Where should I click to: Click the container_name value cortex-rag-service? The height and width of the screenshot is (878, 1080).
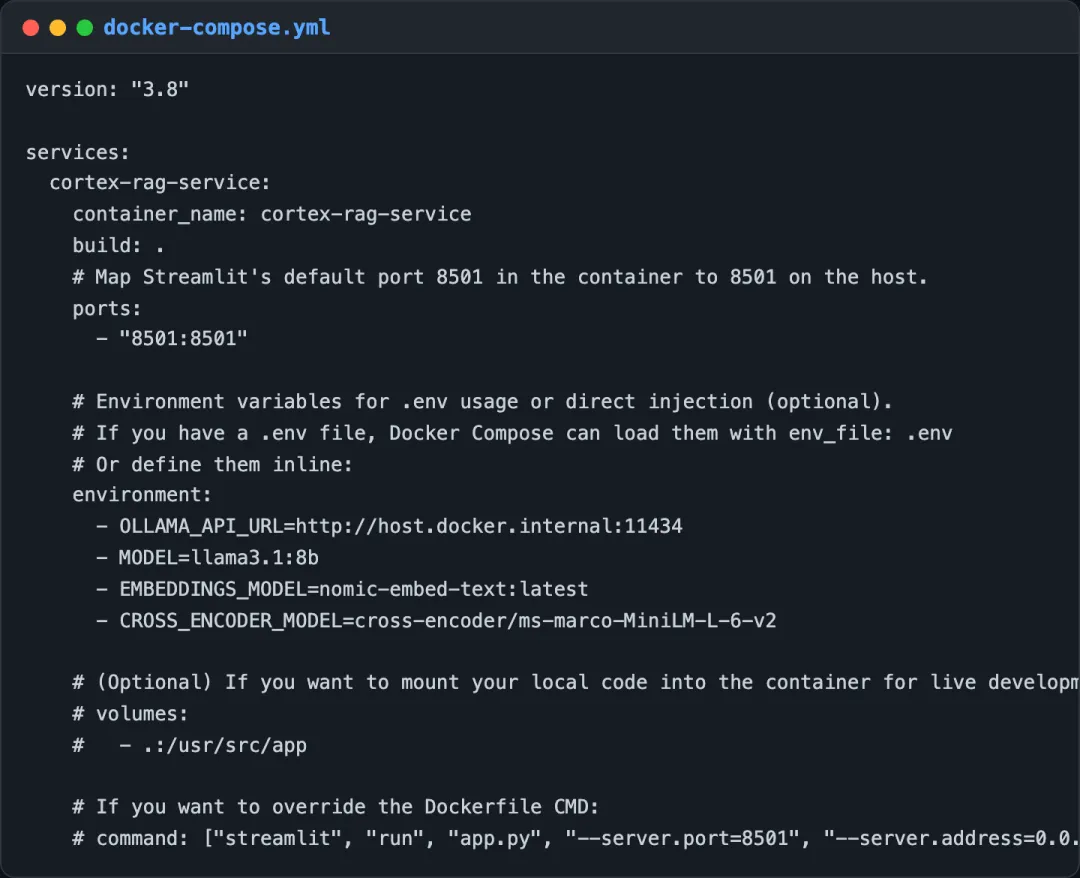366,214
